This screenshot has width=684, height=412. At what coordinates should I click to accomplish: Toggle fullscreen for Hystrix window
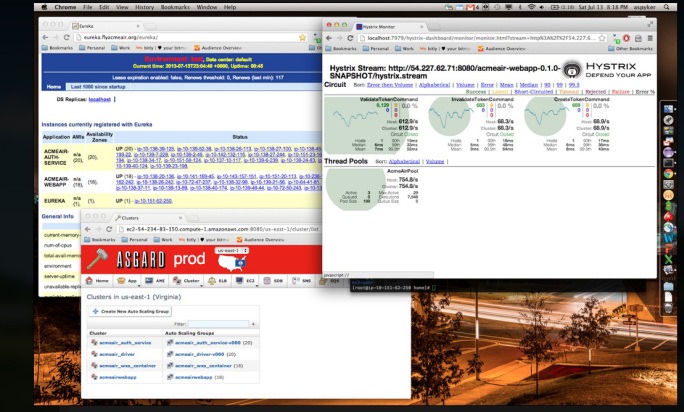(650, 24)
